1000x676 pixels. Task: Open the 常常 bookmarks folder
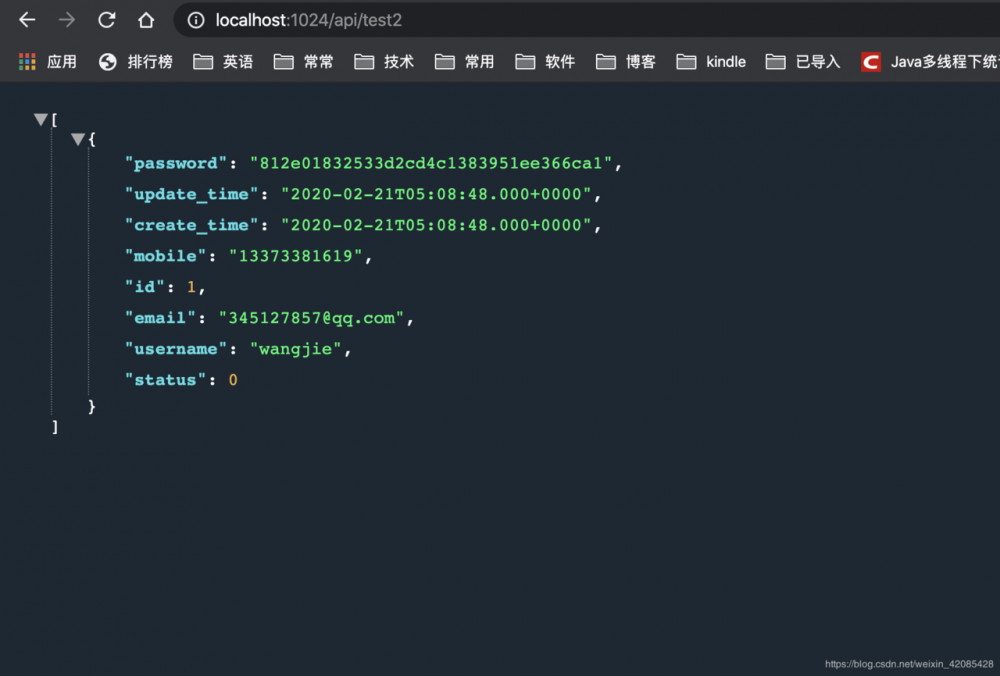pyautogui.click(x=284, y=61)
